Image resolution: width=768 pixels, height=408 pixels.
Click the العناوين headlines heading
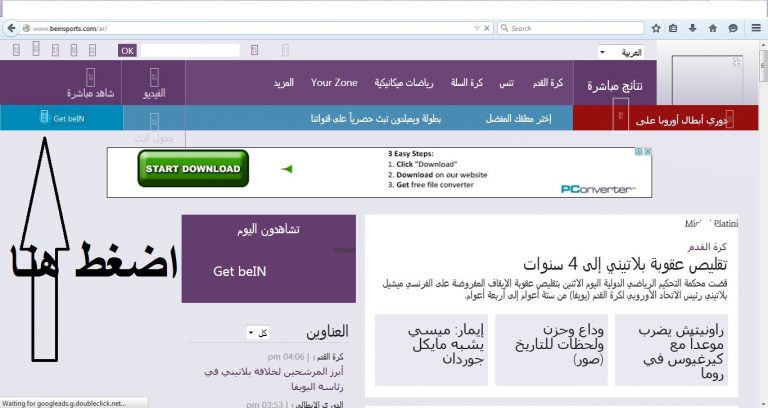(x=327, y=332)
